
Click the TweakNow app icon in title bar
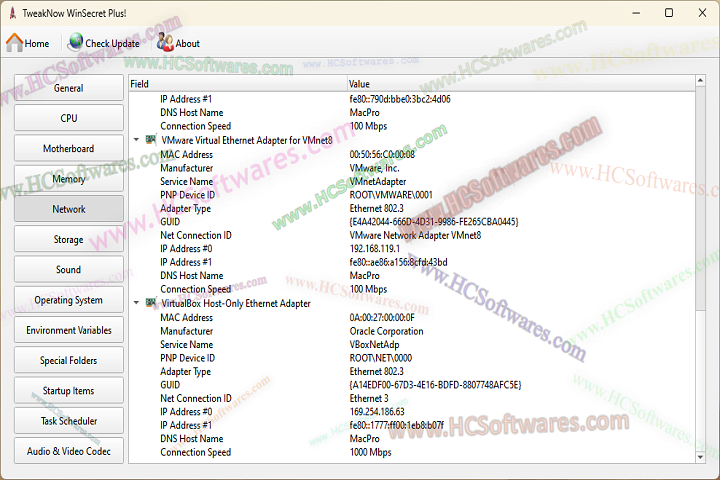coord(12,13)
